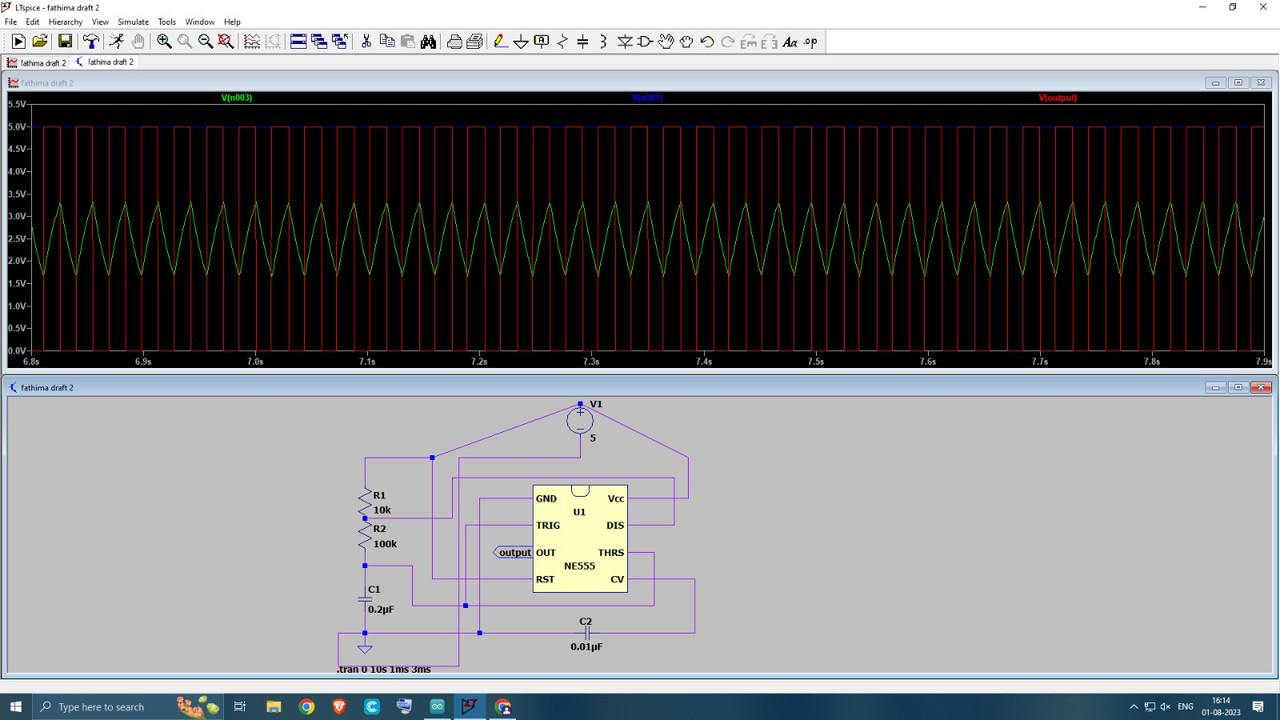Click the R2 100k resistor value
Screen dimensions: 1280x720
coord(385,544)
